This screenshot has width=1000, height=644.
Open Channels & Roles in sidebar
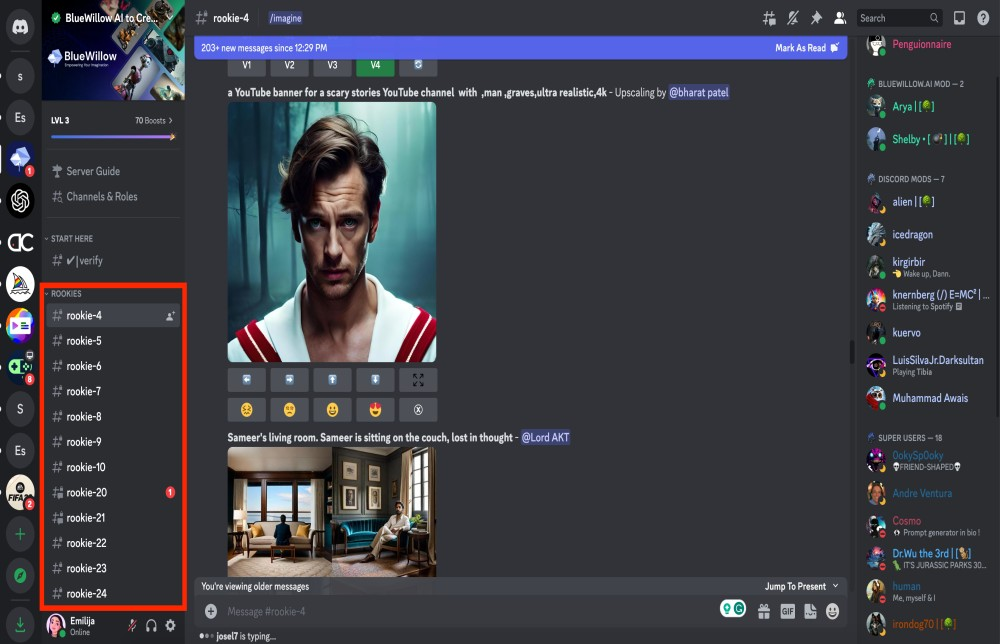pyautogui.click(x=101, y=197)
